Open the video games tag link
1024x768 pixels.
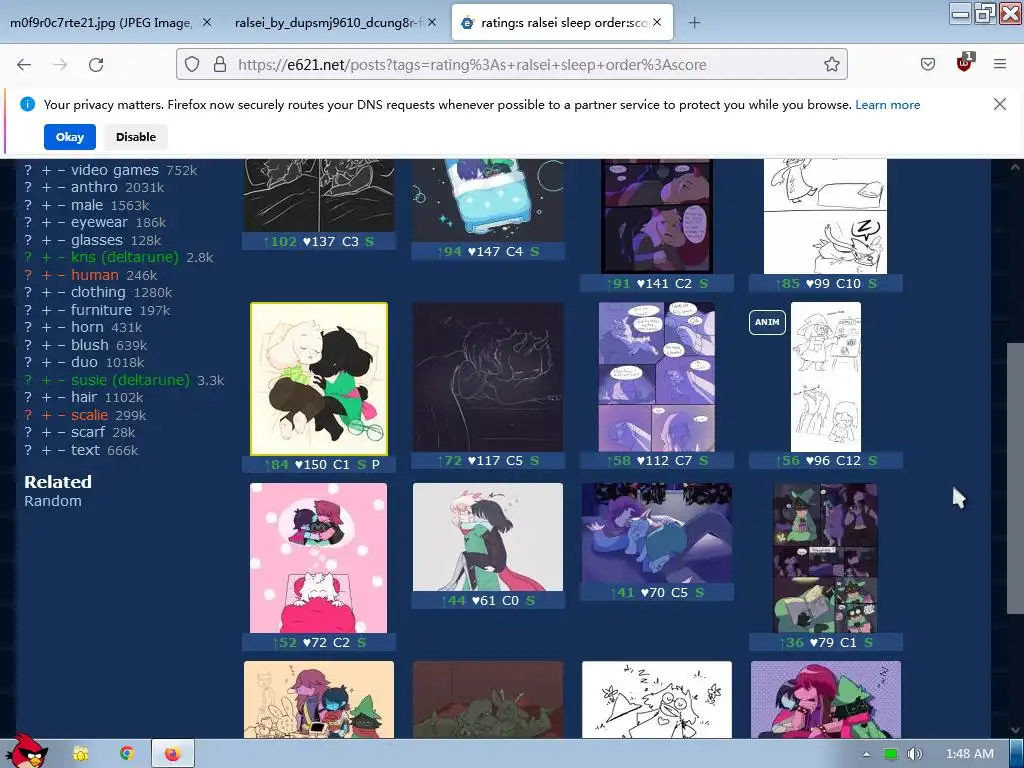point(115,170)
